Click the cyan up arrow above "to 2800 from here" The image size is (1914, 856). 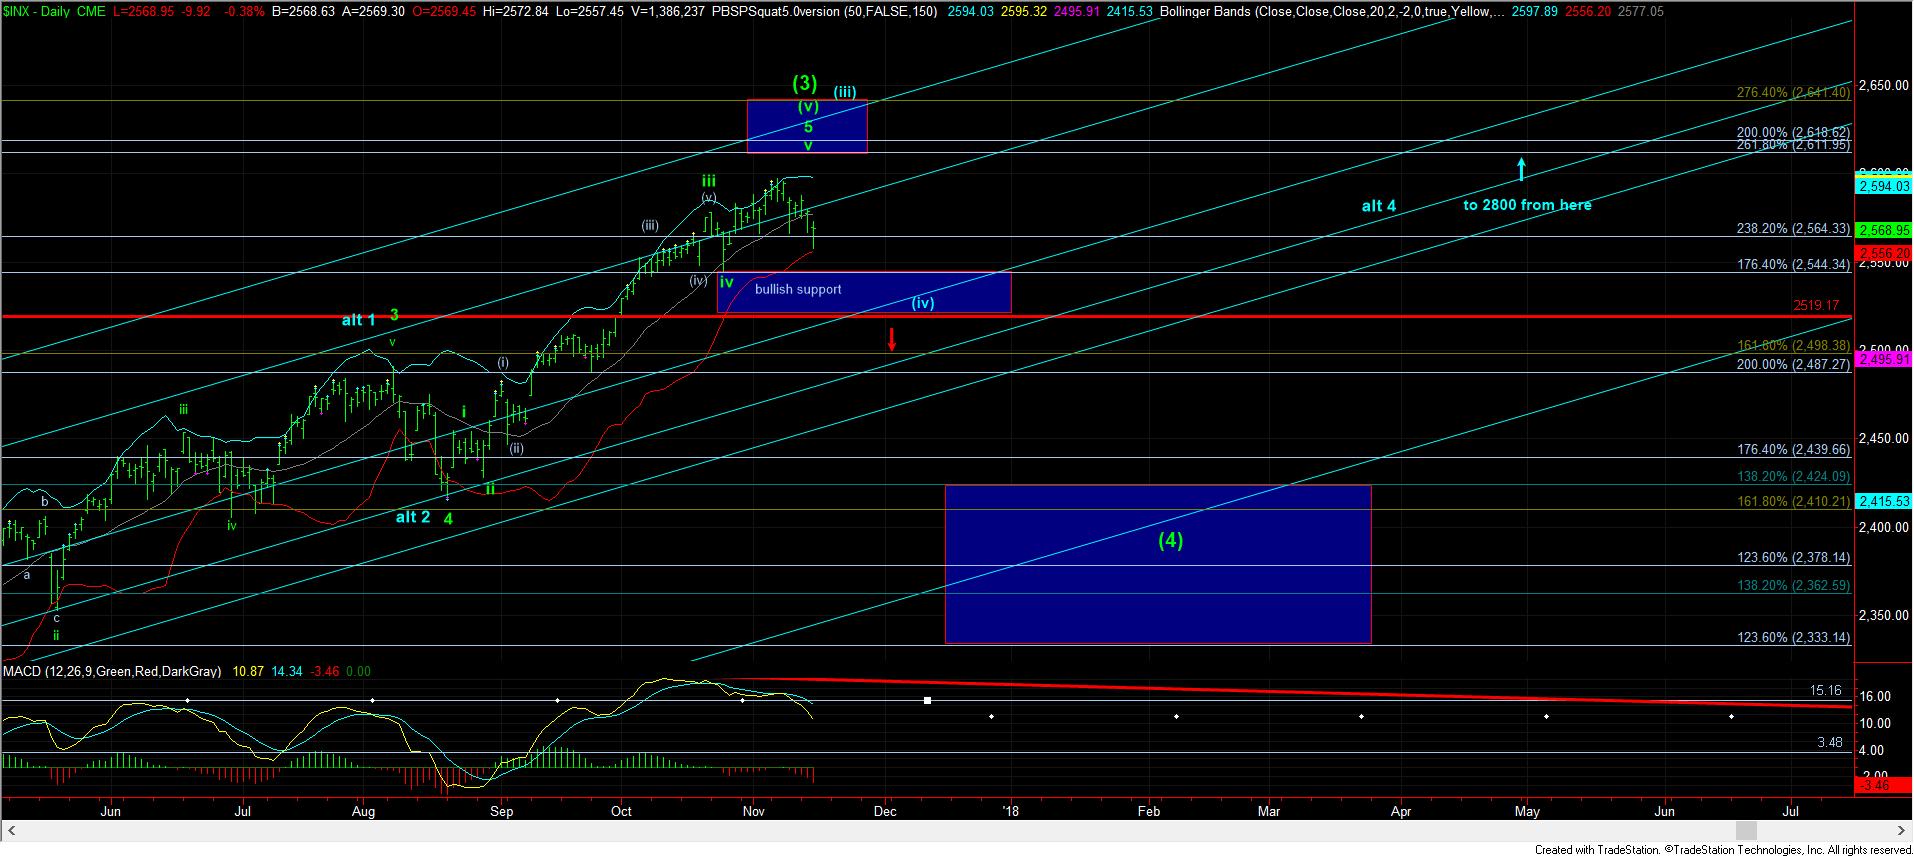(x=1521, y=168)
